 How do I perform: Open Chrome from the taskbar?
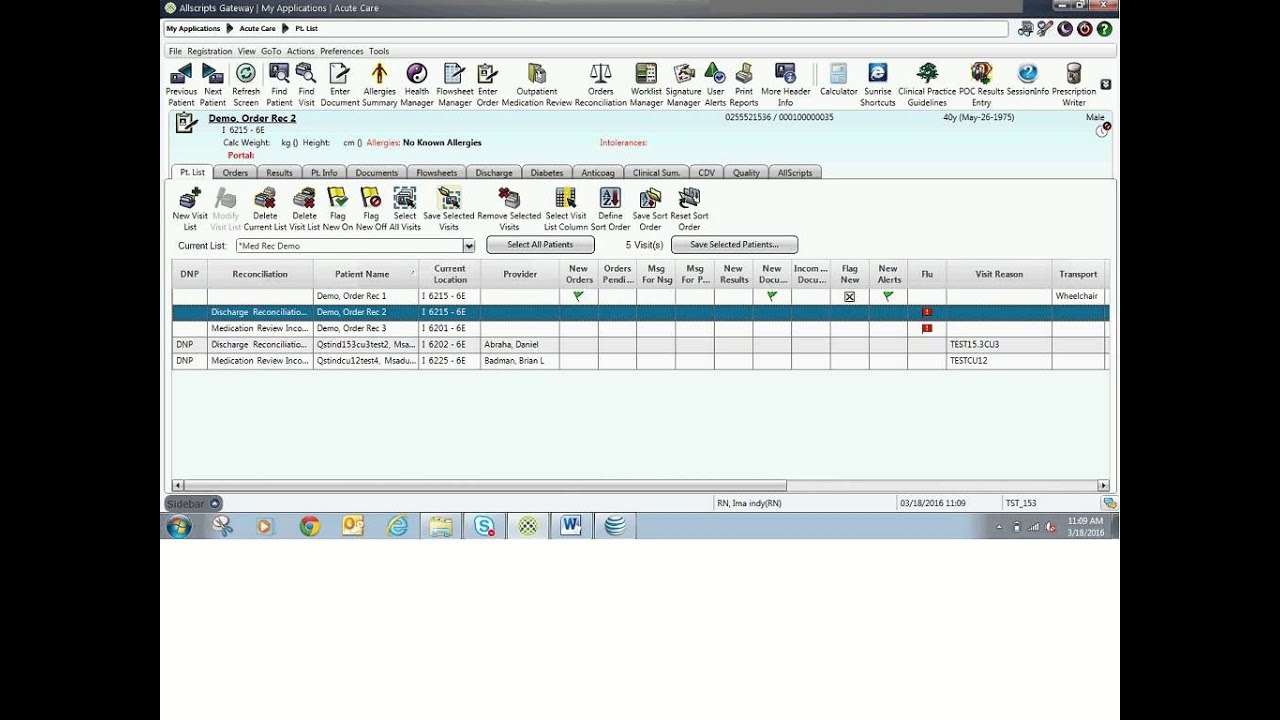310,526
